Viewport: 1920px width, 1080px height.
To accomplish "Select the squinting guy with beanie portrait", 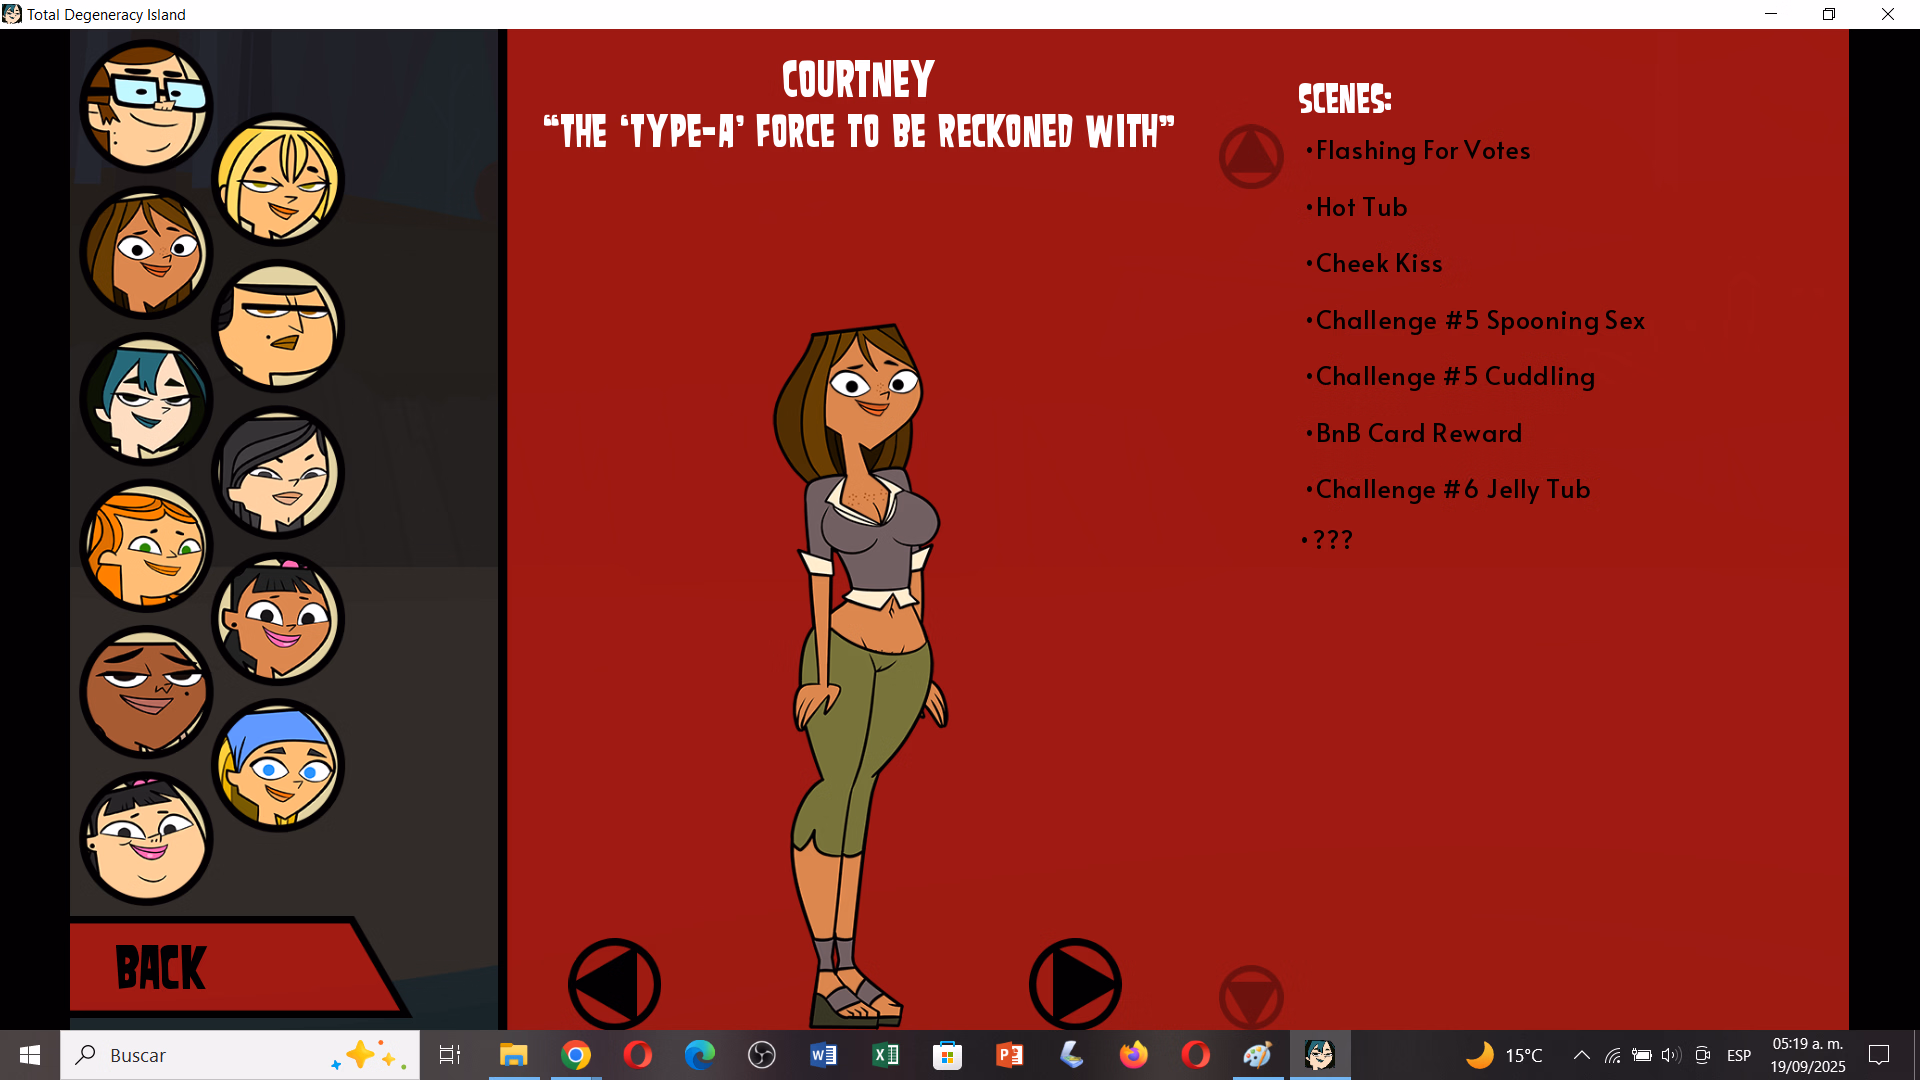I will (x=278, y=327).
